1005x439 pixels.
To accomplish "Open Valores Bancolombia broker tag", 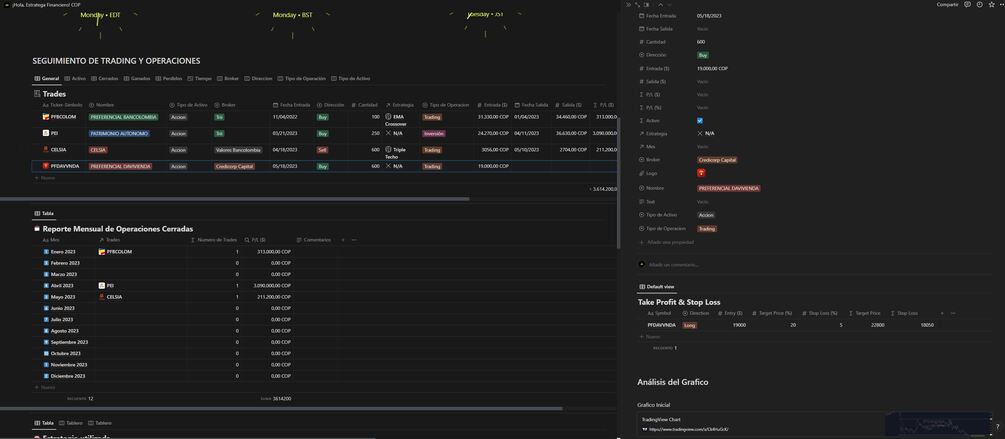I will point(238,149).
